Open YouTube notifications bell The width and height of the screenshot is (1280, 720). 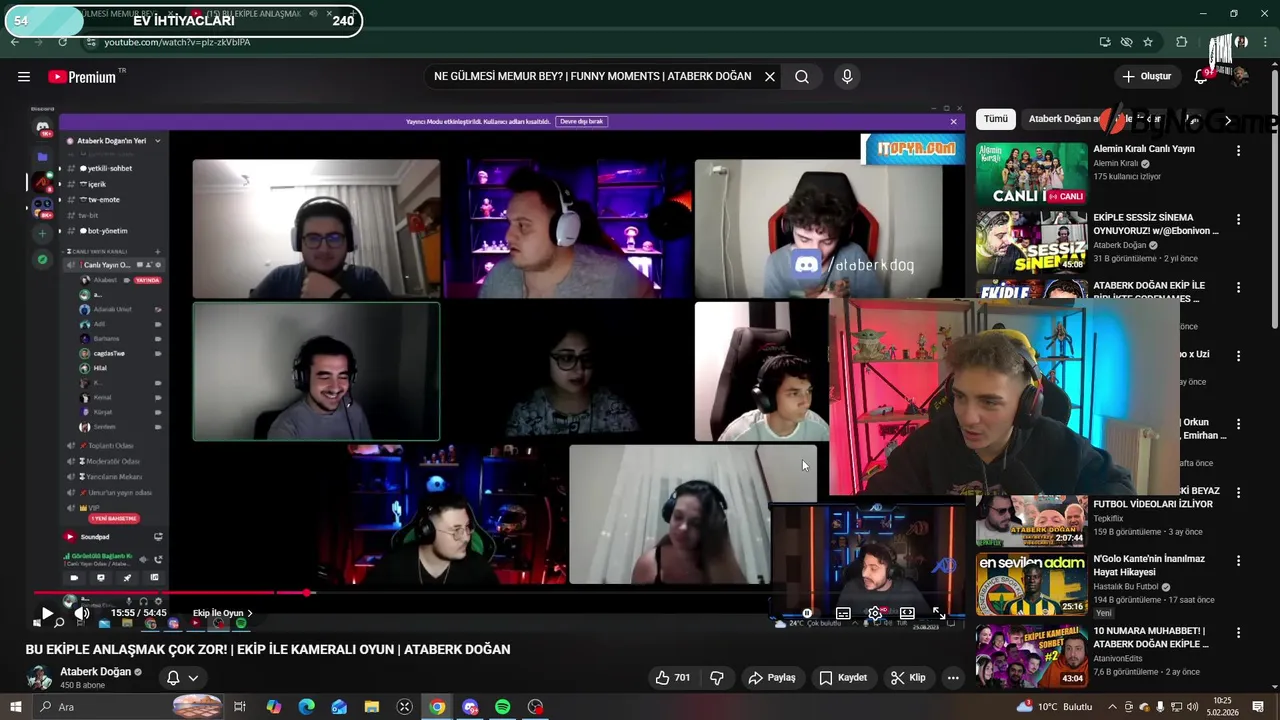[1201, 77]
